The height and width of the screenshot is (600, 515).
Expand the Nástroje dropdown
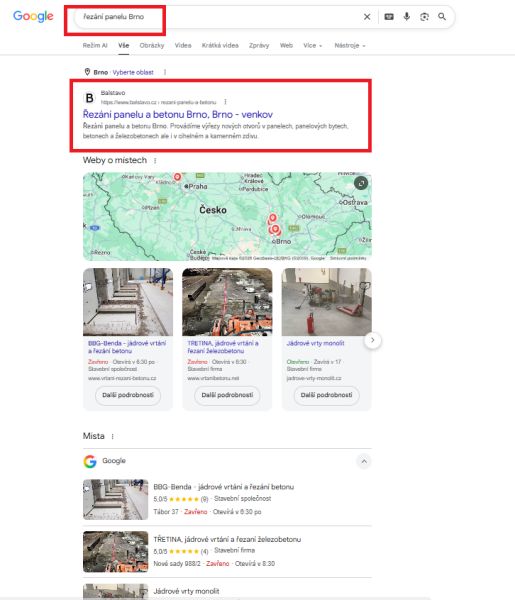[350, 46]
